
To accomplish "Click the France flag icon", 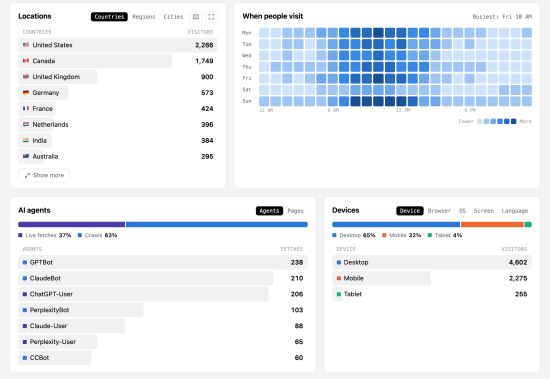I will click(x=26, y=108).
